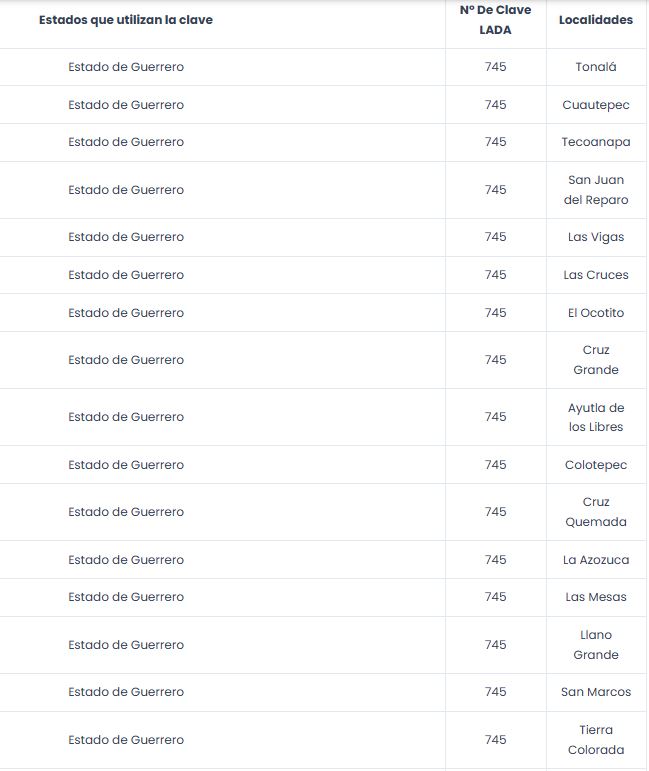Click the Cruz Grande locality cell
Viewport: 649px width, 771px height.
[596, 360]
